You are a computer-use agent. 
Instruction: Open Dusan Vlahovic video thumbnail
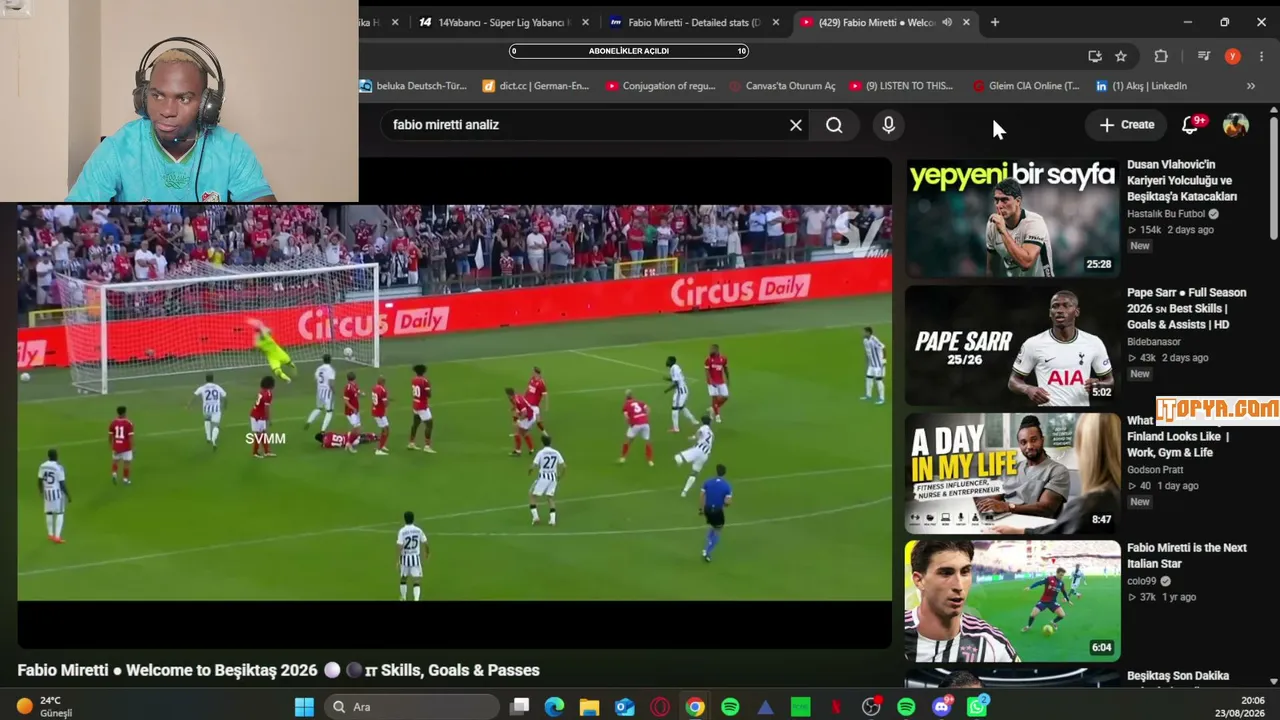pos(1013,217)
